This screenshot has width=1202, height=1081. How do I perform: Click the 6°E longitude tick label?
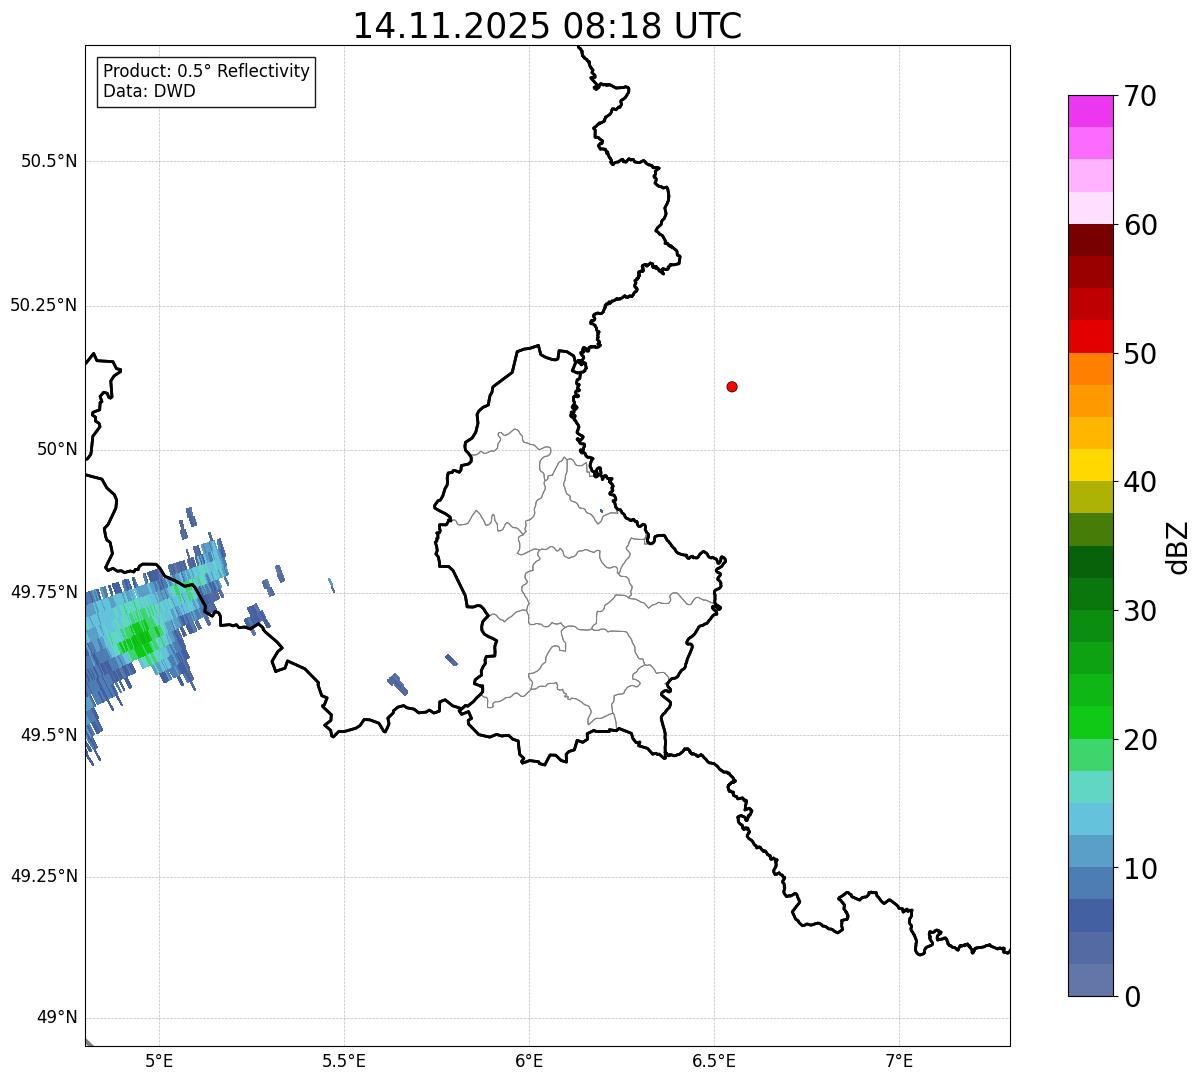(529, 1060)
